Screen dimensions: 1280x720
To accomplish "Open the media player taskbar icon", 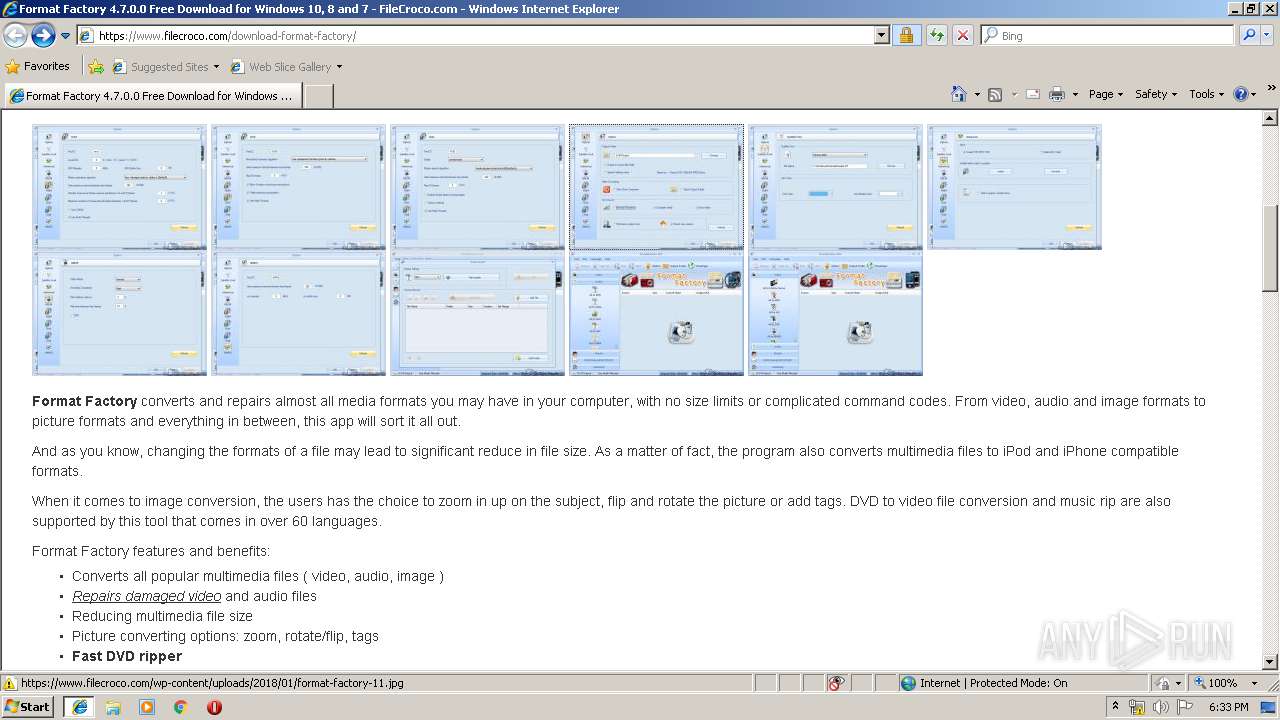I will (147, 706).
